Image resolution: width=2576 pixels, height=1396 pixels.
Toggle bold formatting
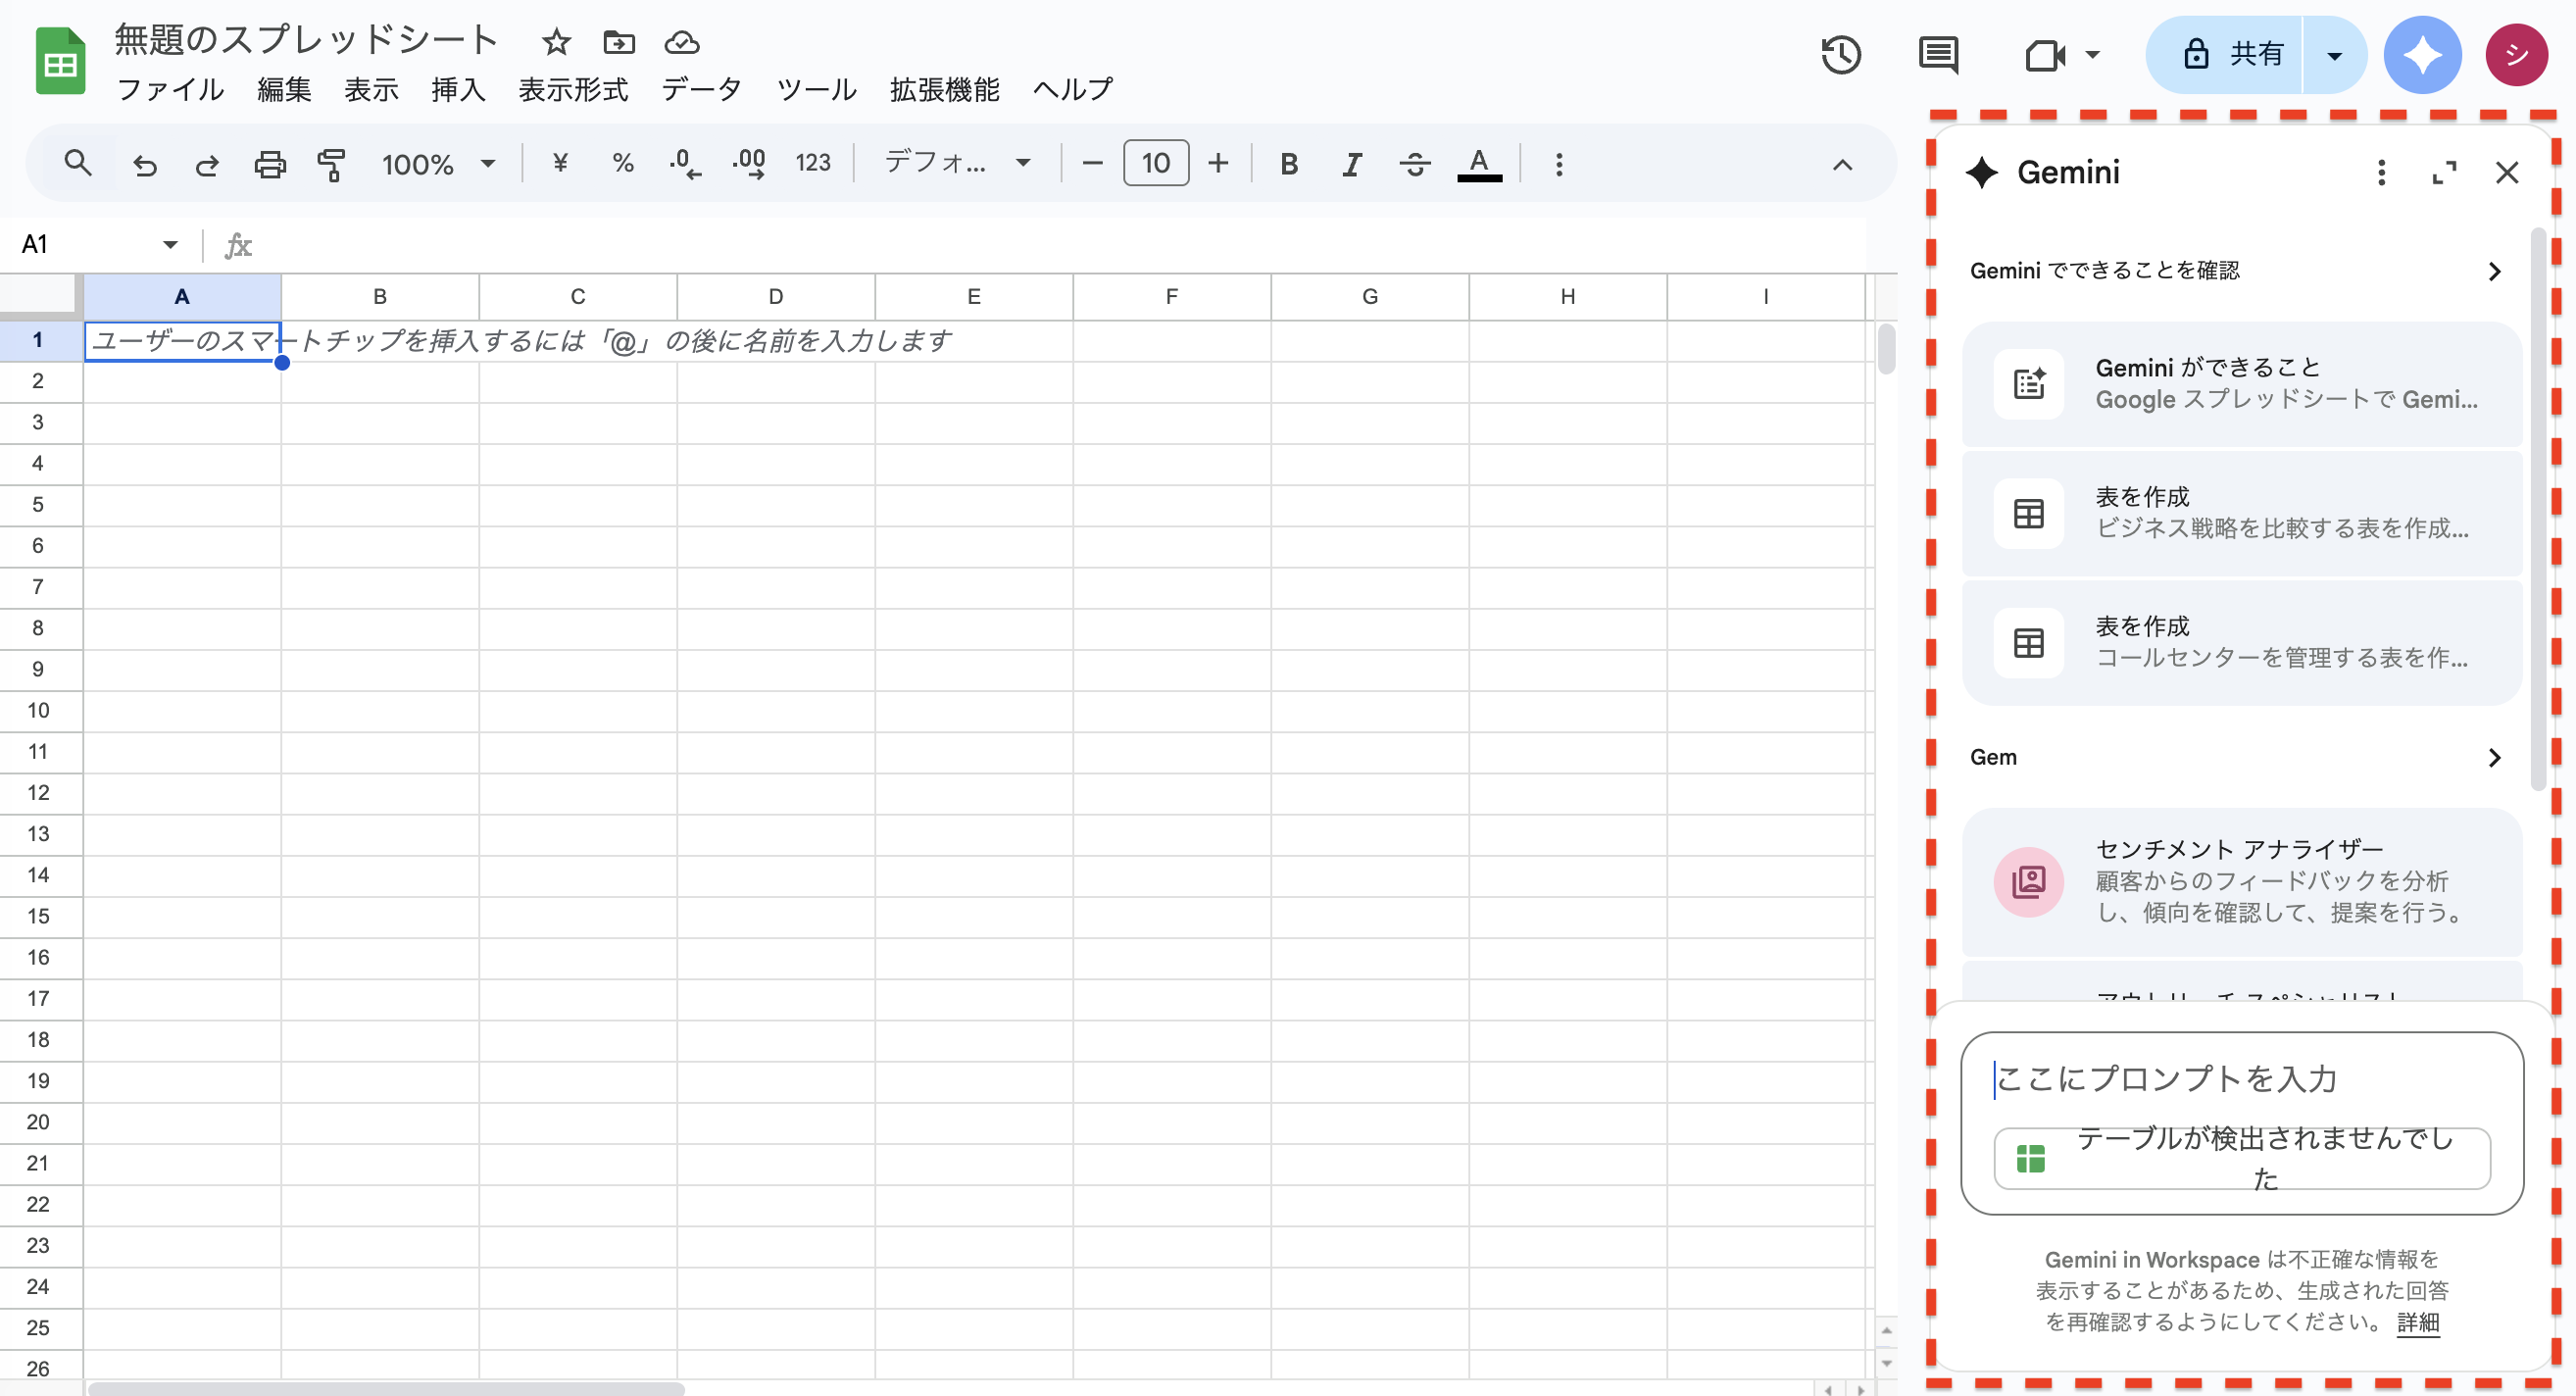(x=1289, y=164)
